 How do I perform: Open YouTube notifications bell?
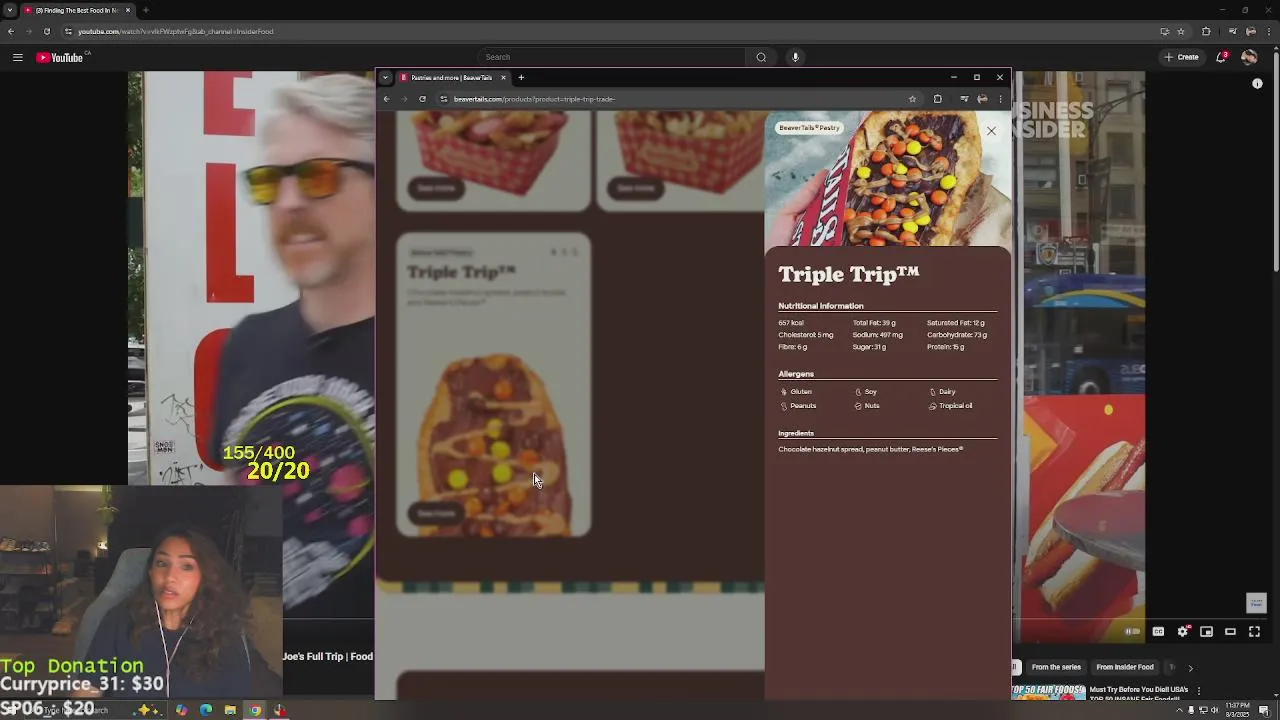pos(1221,57)
